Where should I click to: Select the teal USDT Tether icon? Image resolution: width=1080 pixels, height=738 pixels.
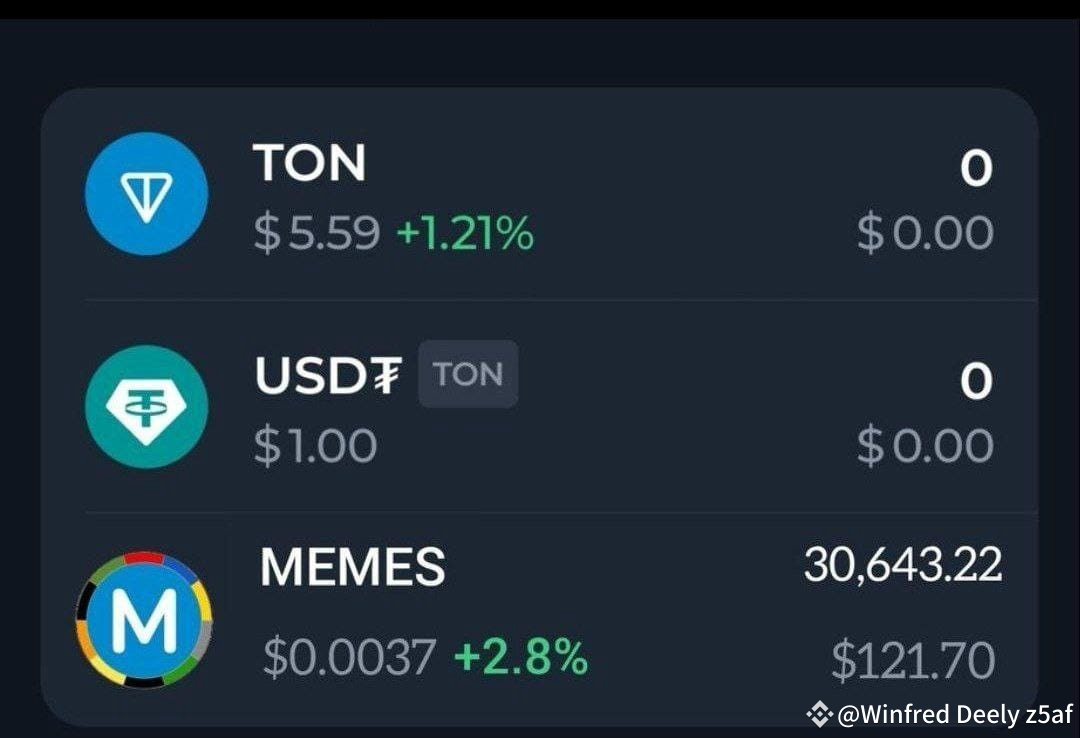[x=146, y=408]
